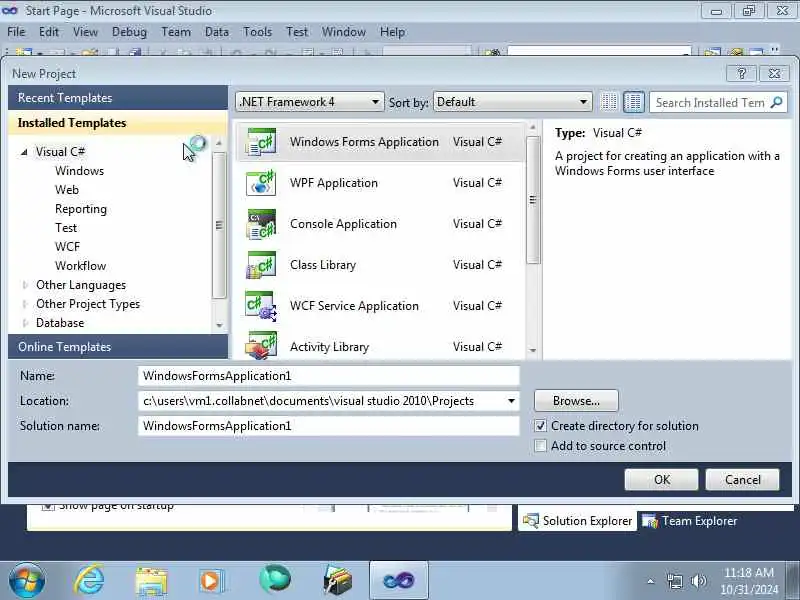
Task: Select the WCF Service Application template icon
Action: click(x=261, y=306)
